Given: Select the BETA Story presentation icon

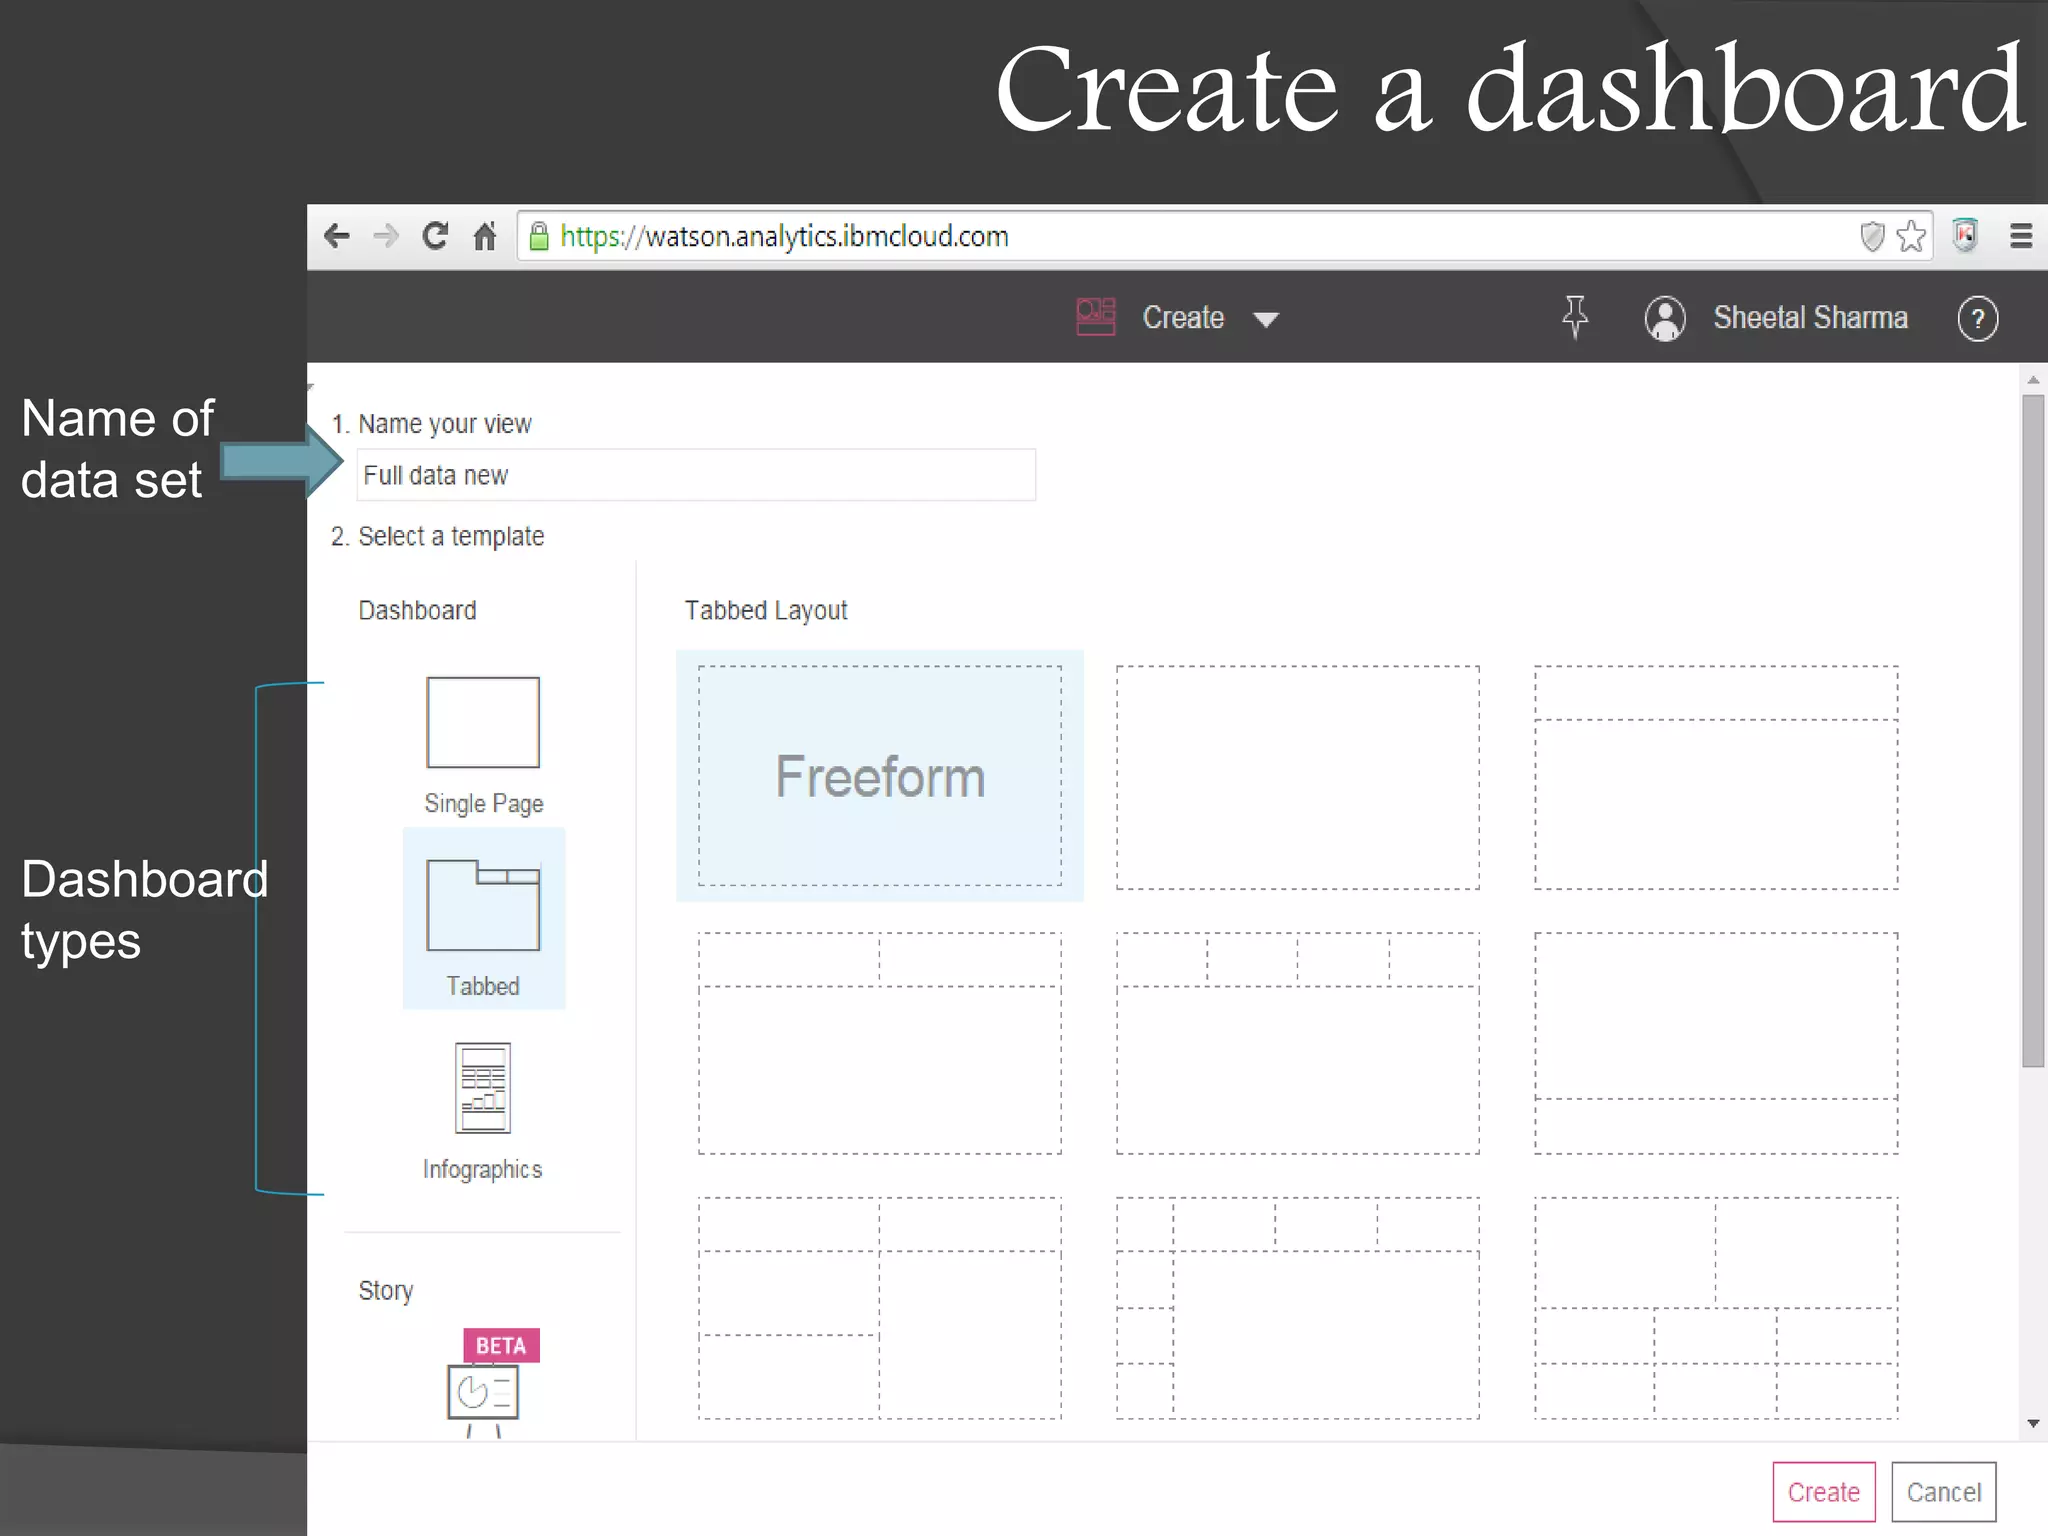Looking at the screenshot, I should [x=484, y=1383].
